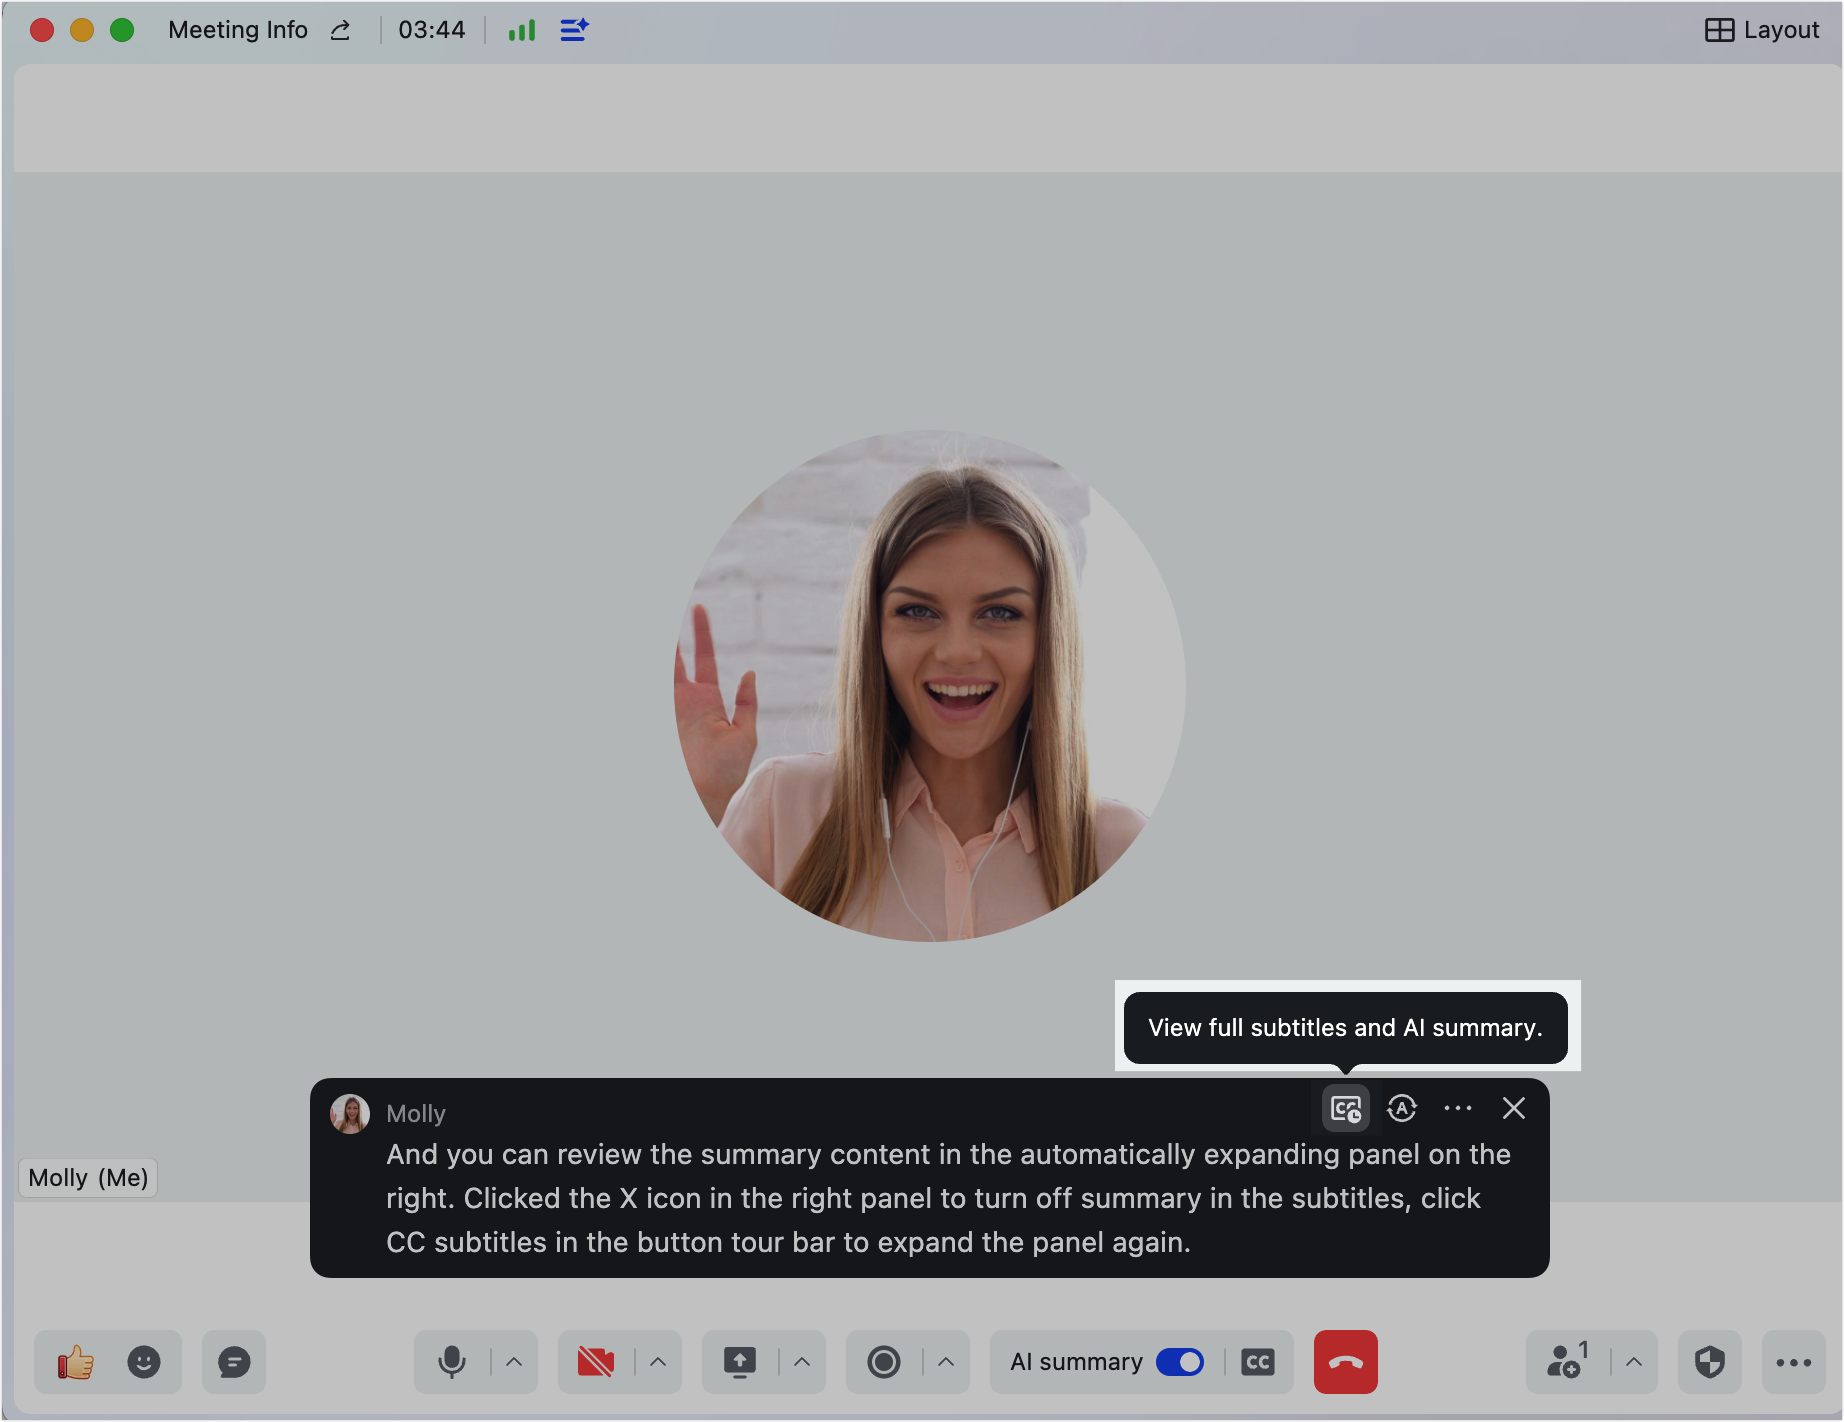Click the subtitle translation settings icon
Image resolution: width=1844 pixels, height=1422 pixels.
[x=1402, y=1108]
